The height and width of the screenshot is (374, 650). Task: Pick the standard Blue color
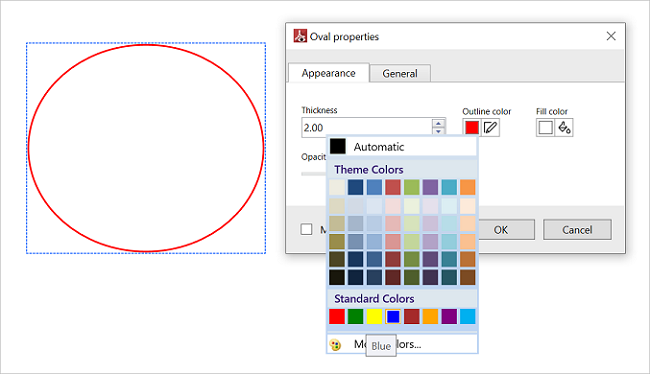tap(393, 316)
